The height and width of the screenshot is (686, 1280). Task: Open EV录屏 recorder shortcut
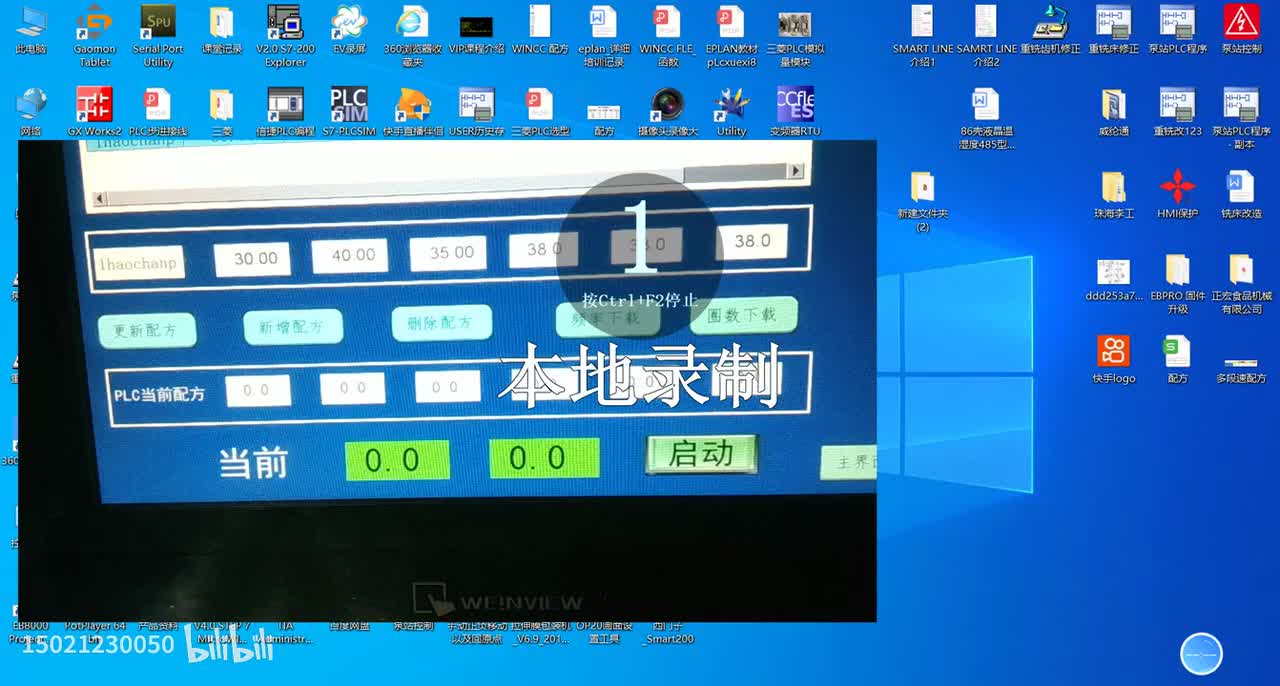click(349, 30)
